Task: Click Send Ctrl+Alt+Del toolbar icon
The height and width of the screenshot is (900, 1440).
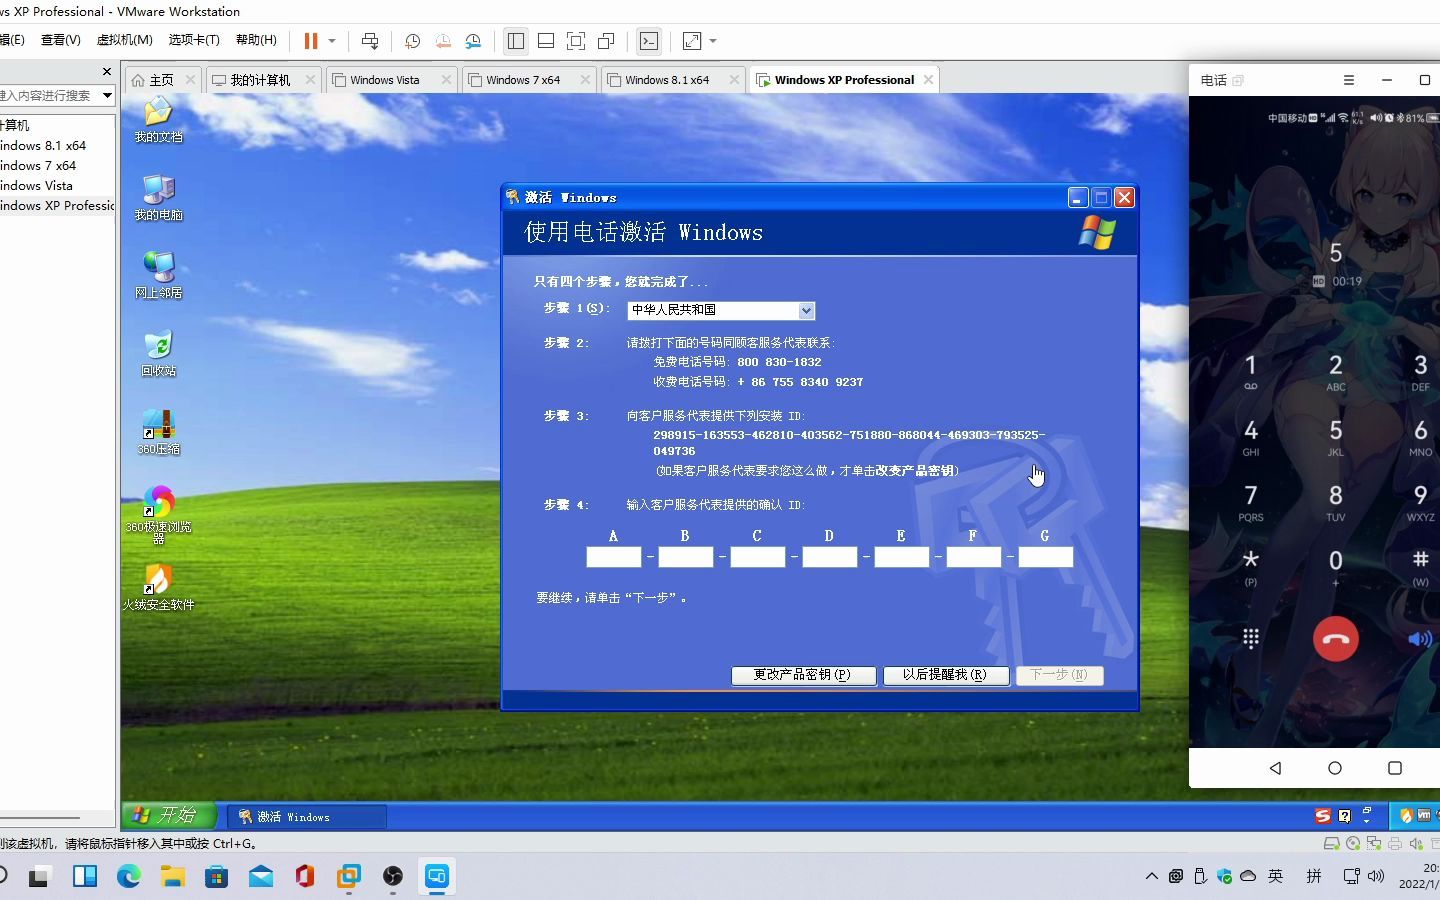Action: click(x=370, y=41)
